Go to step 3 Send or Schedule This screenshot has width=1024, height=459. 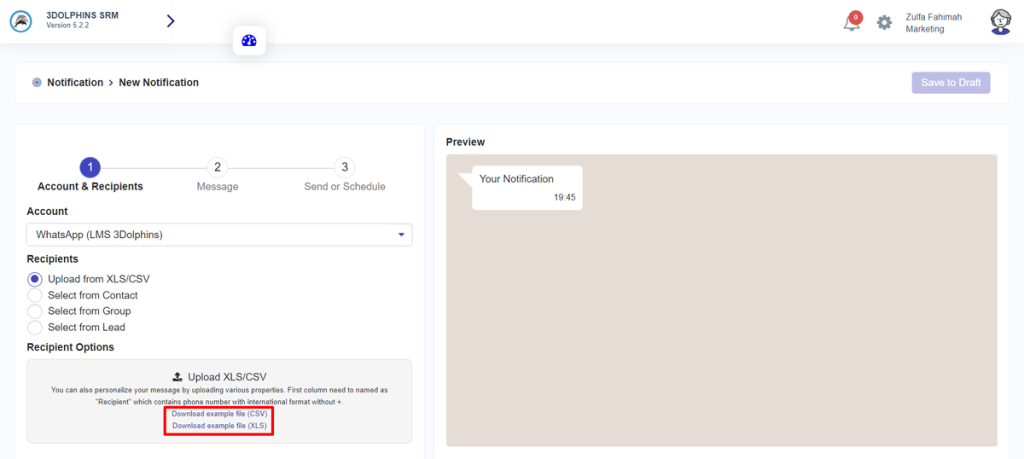tap(344, 168)
